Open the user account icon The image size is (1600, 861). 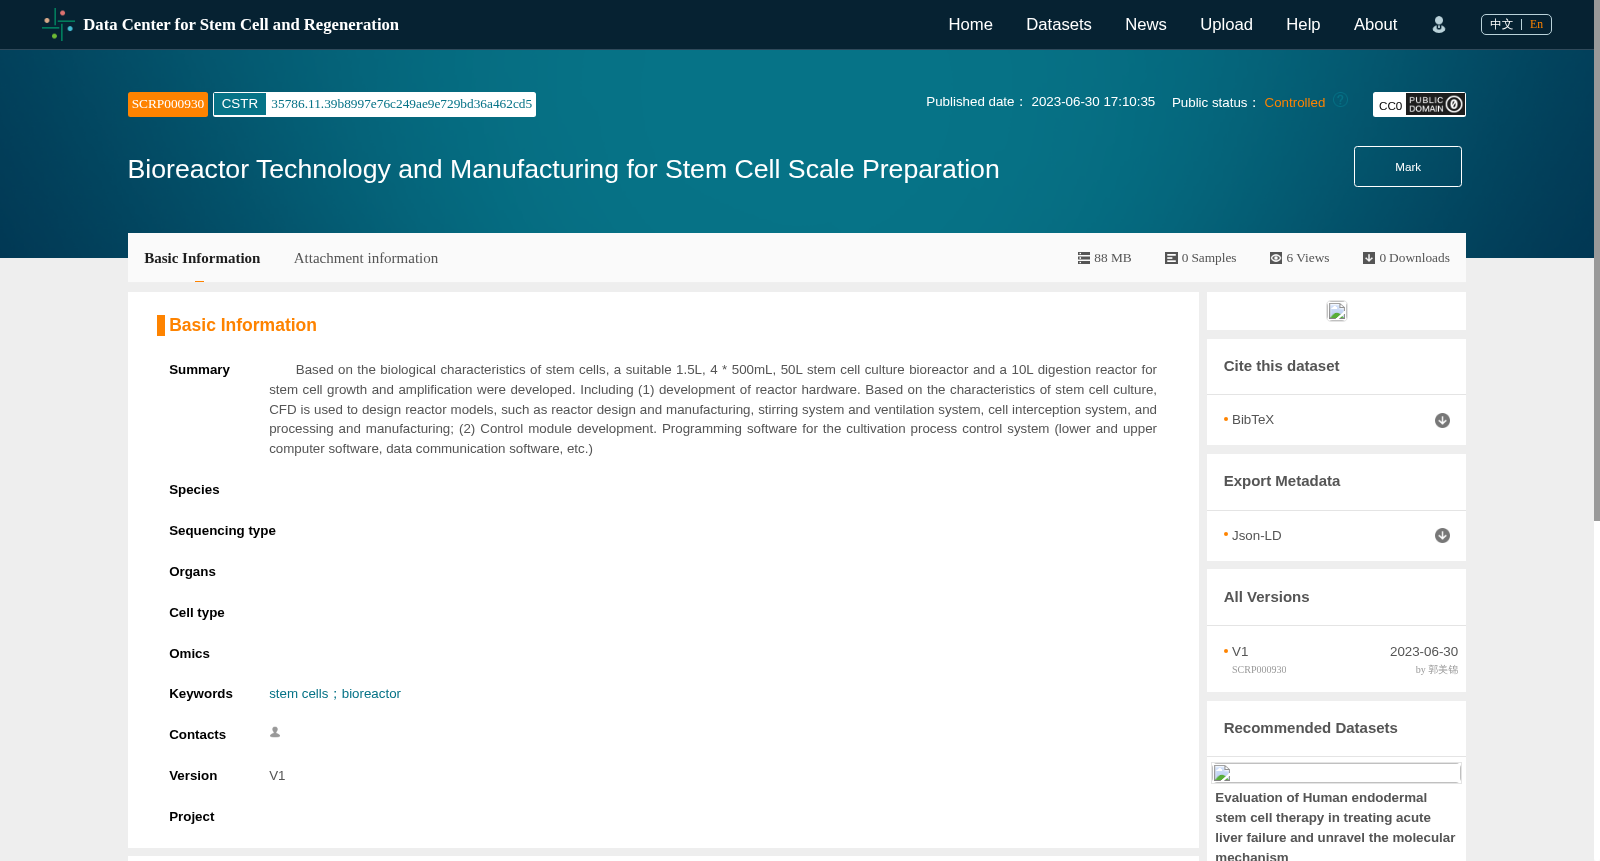click(1439, 25)
